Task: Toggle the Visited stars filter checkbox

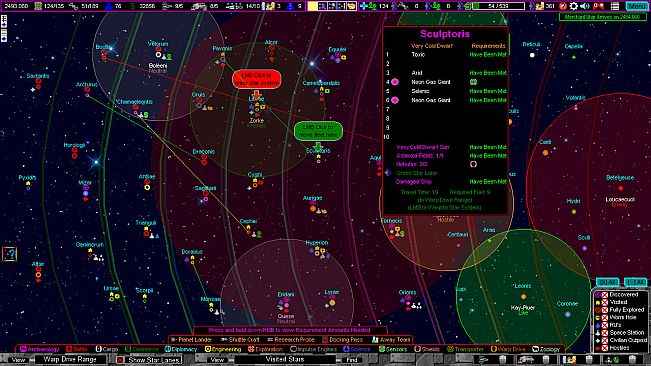Action: coord(605,302)
